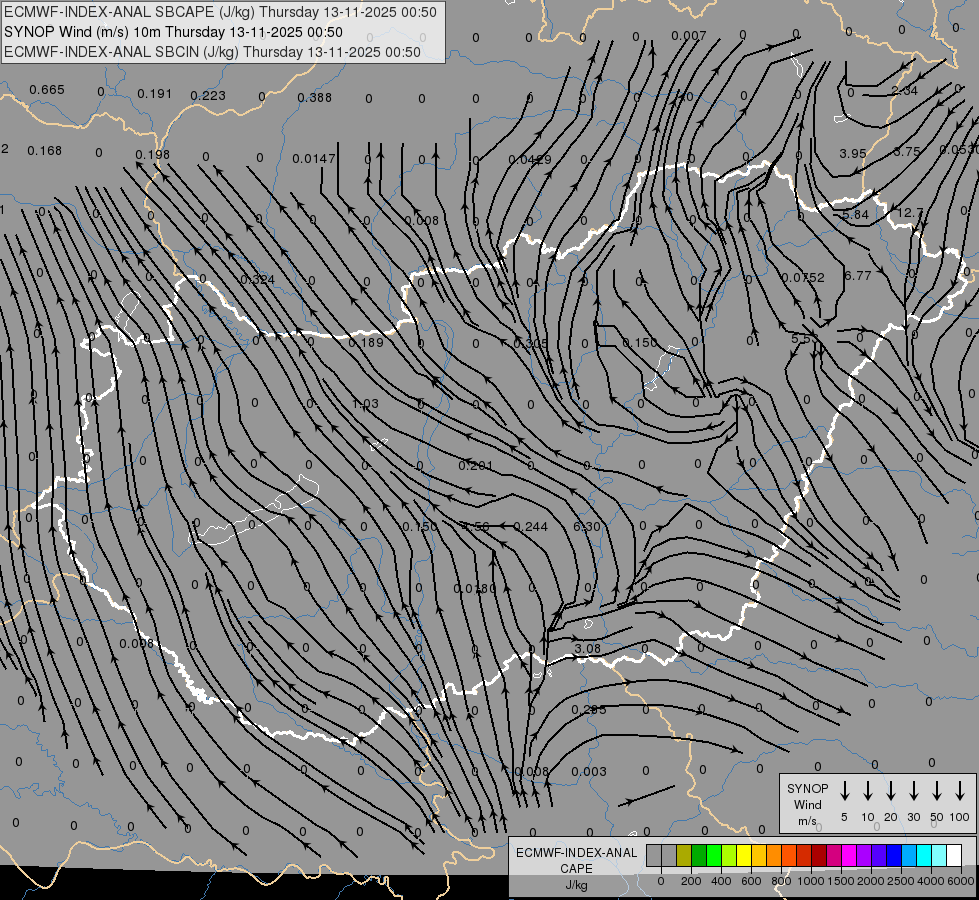
Task: Click the SBCAPE title line at top
Action: 220,12
